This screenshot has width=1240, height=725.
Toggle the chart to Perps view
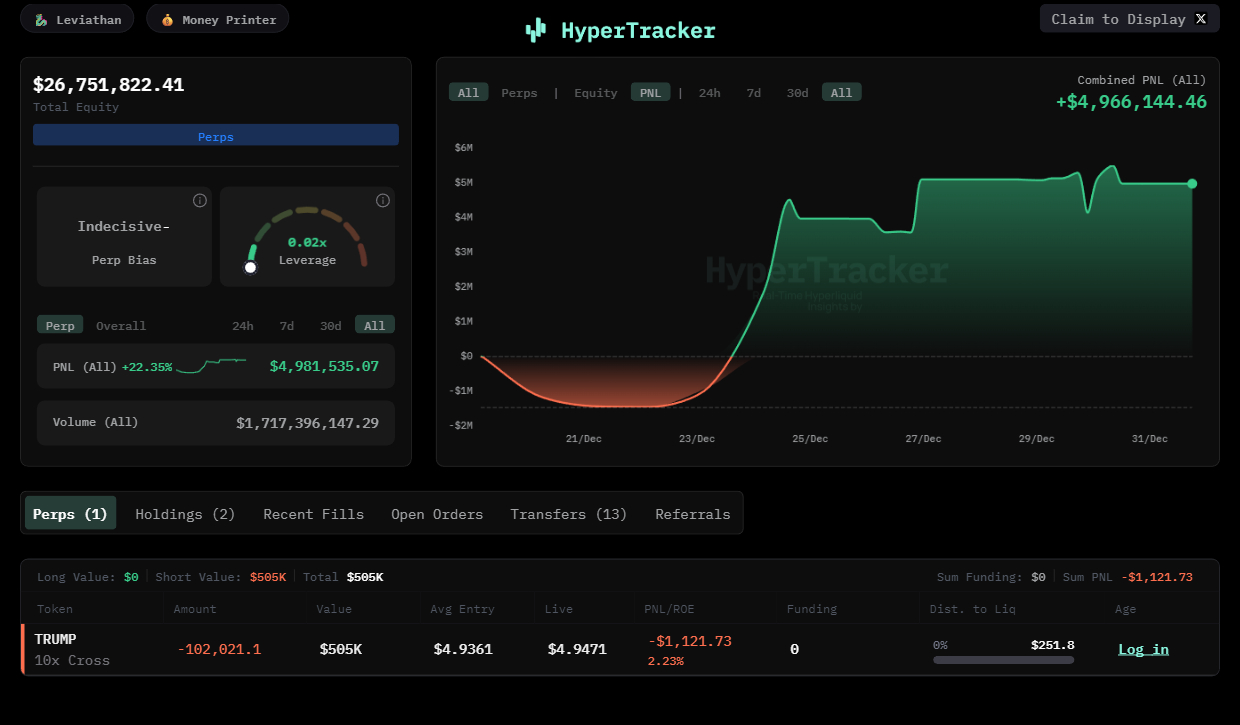coord(519,93)
